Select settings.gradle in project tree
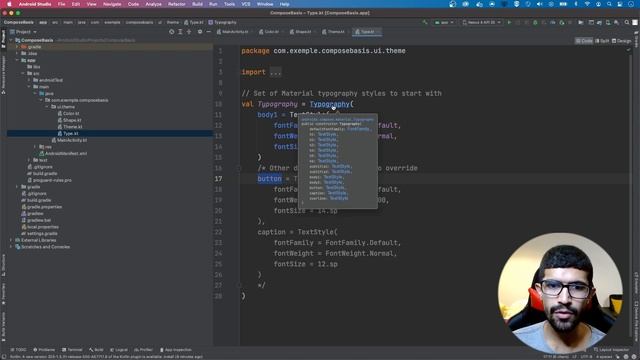The image size is (640, 360). click(39, 233)
